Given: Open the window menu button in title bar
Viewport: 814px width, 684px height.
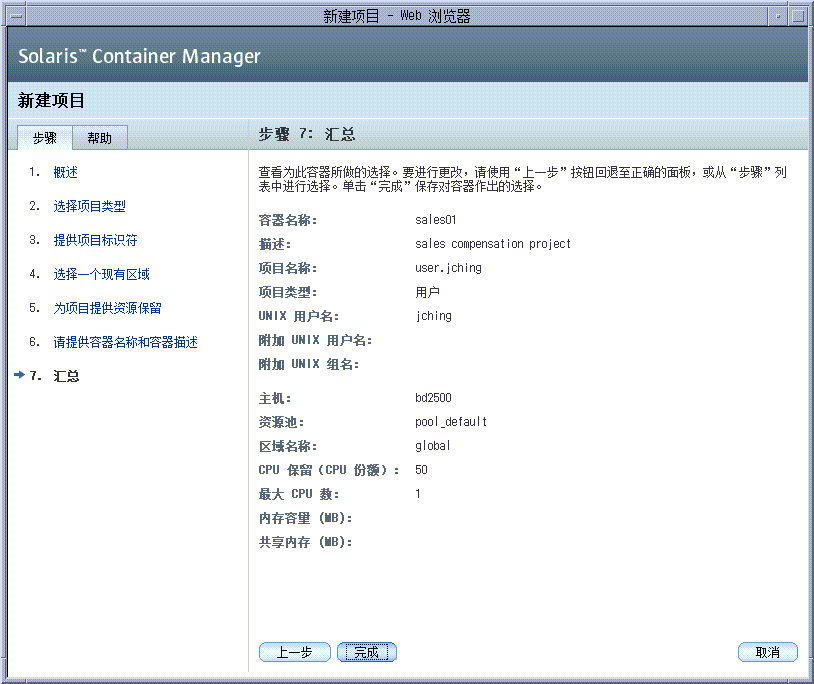Looking at the screenshot, I should tap(17, 17).
